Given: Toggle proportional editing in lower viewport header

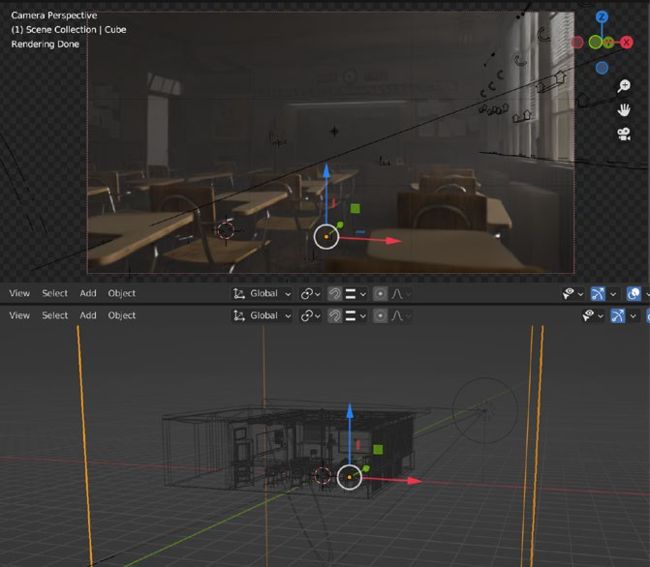Looking at the screenshot, I should click(x=380, y=316).
